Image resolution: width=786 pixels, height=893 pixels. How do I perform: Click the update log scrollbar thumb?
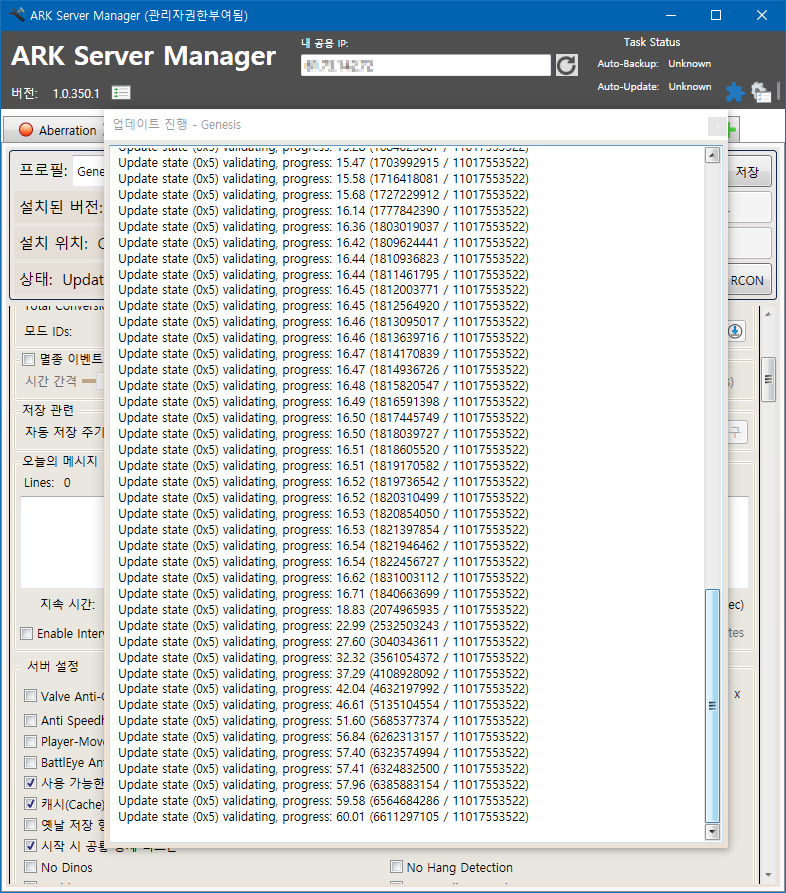pos(712,706)
